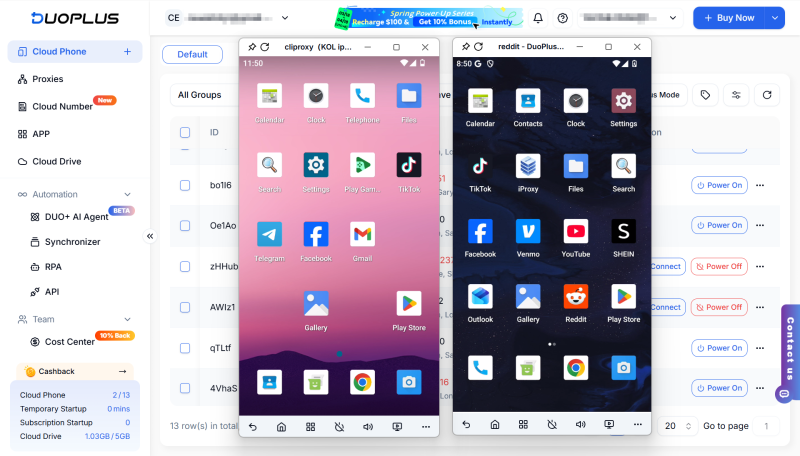Click the Cashback banner in sidebar
This screenshot has height=456, width=800.
point(75,371)
